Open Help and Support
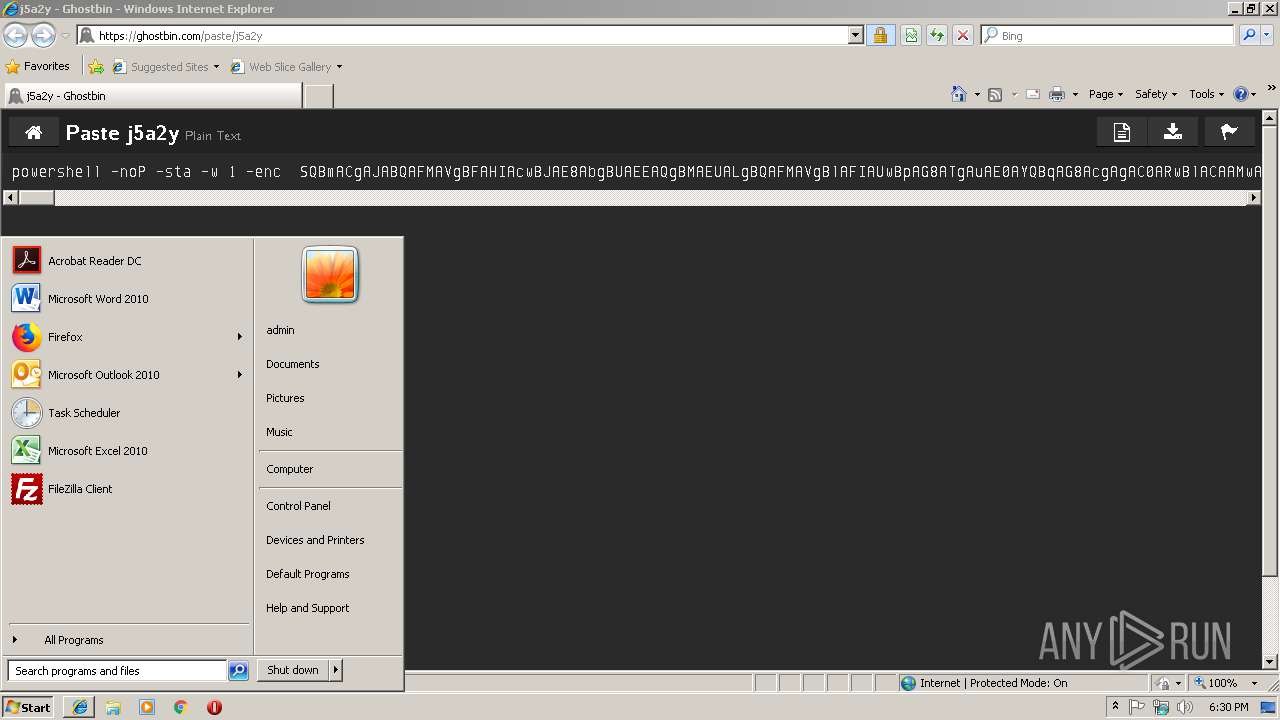1280x720 pixels. pyautogui.click(x=307, y=608)
